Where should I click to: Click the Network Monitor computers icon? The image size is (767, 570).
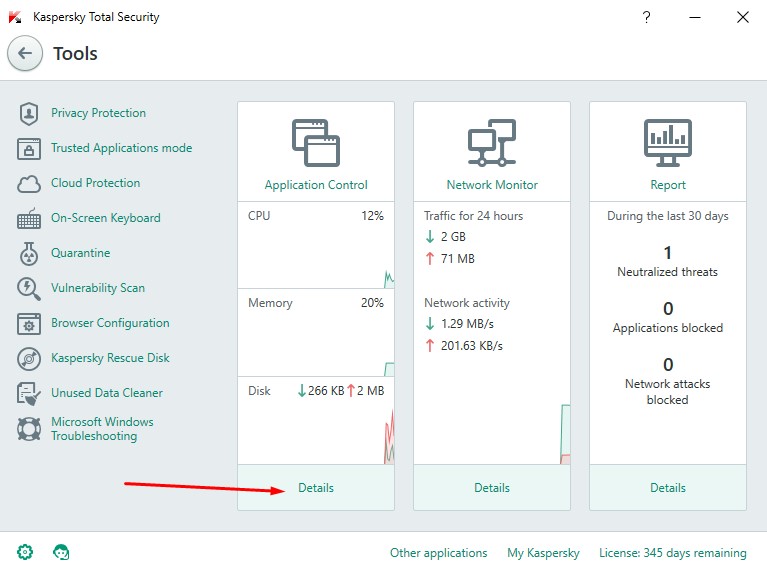(x=492, y=142)
